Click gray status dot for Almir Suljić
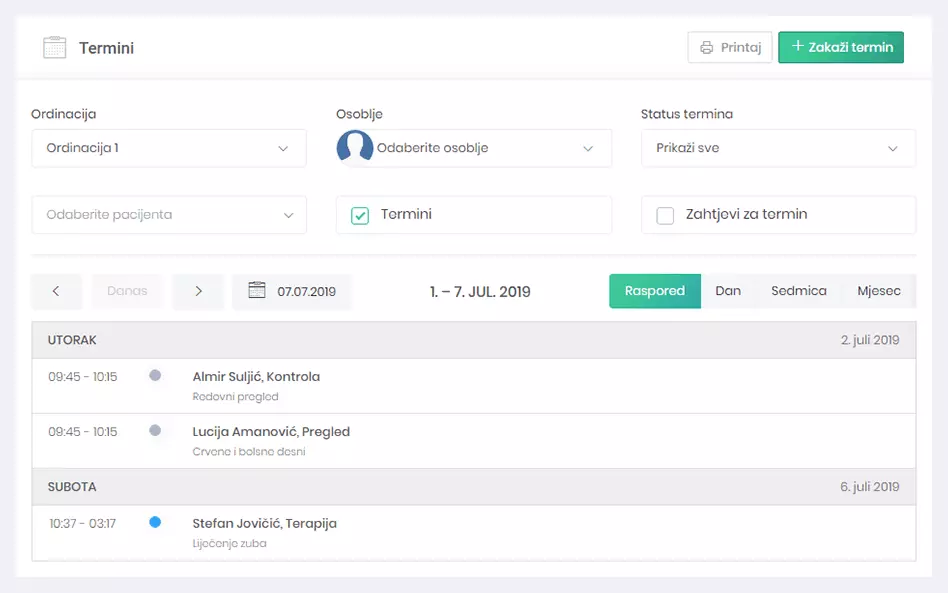The height and width of the screenshot is (593, 948). pyautogui.click(x=155, y=376)
